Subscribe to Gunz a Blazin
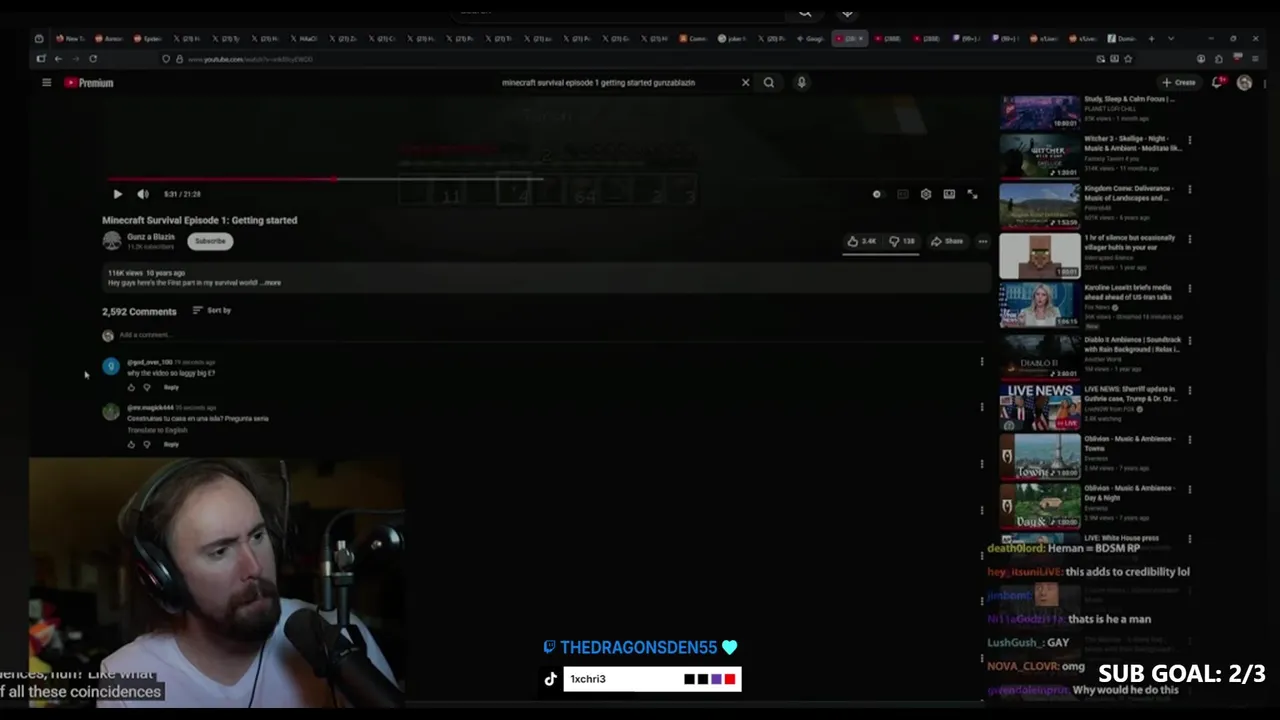 (210, 241)
